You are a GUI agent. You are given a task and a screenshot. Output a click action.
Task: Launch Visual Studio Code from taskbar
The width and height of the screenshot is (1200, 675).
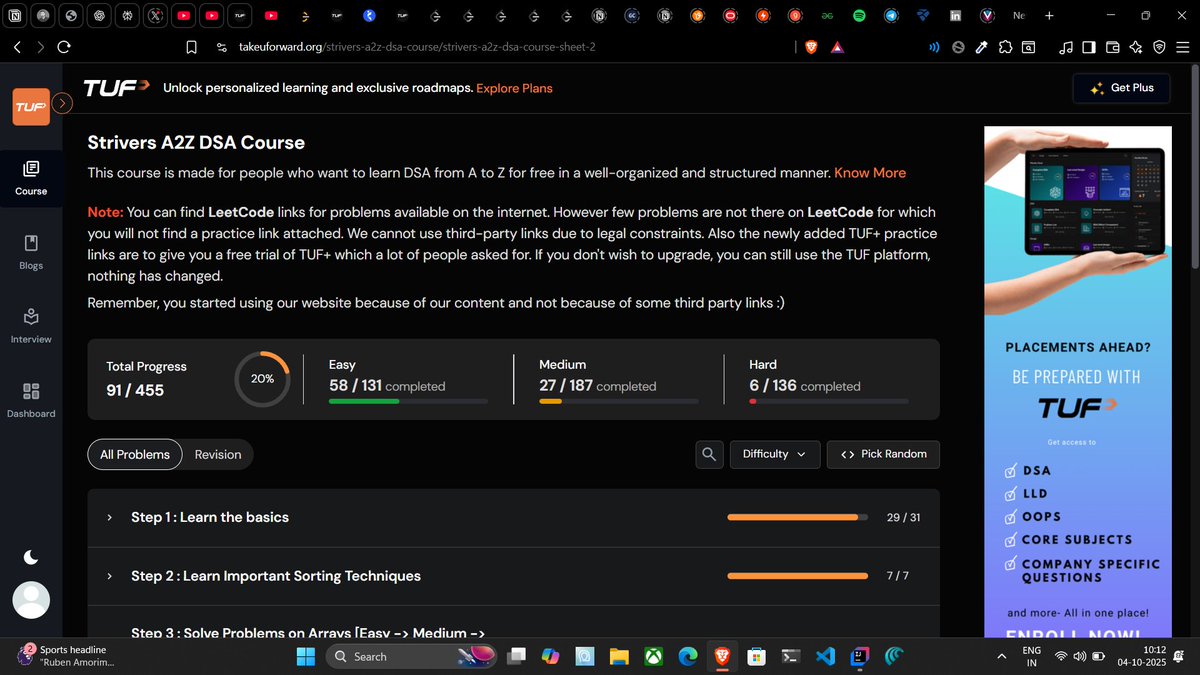click(825, 656)
